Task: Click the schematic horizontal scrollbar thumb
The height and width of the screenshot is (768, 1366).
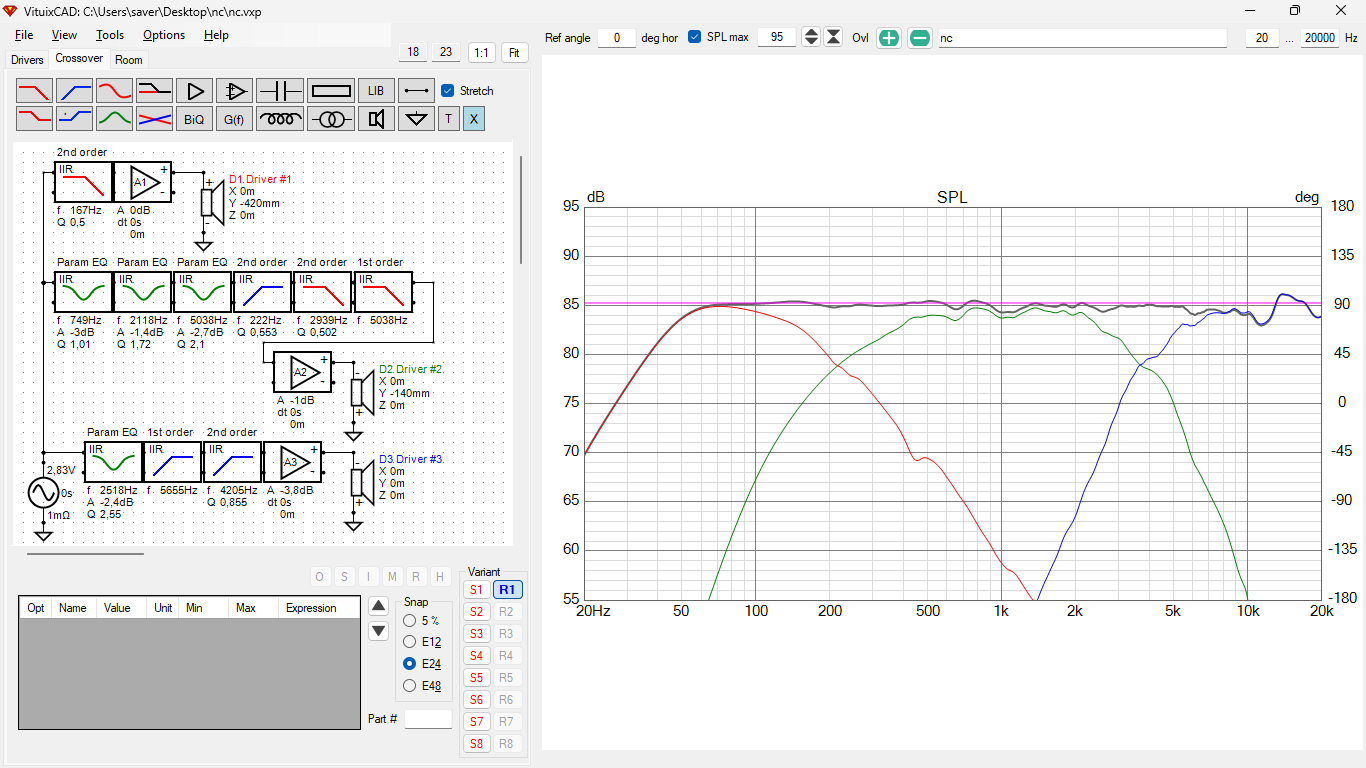Action: pos(85,553)
